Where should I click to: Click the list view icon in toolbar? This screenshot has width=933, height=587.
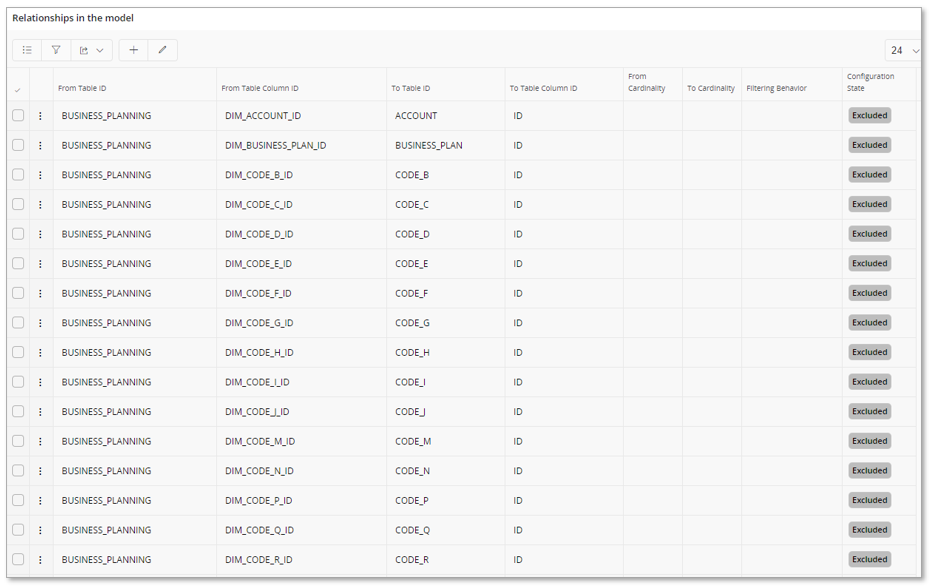(x=27, y=50)
